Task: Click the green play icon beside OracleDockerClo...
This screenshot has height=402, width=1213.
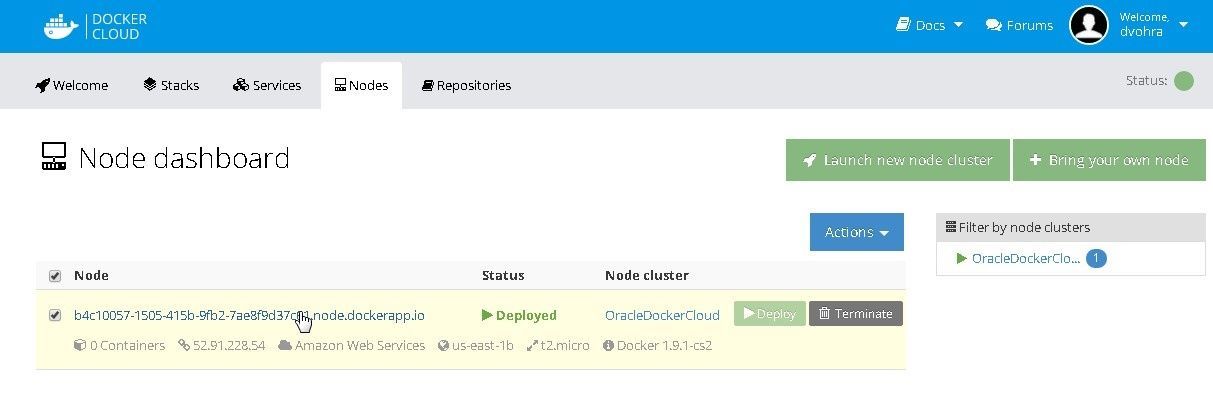Action: pos(962,258)
